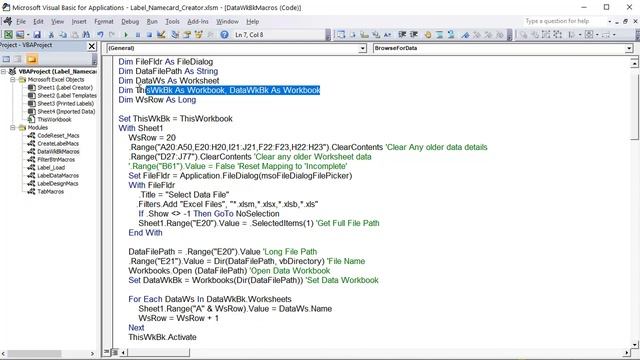Click Project pane horizontal scrollbar
640x360 pixels.
click(48, 353)
